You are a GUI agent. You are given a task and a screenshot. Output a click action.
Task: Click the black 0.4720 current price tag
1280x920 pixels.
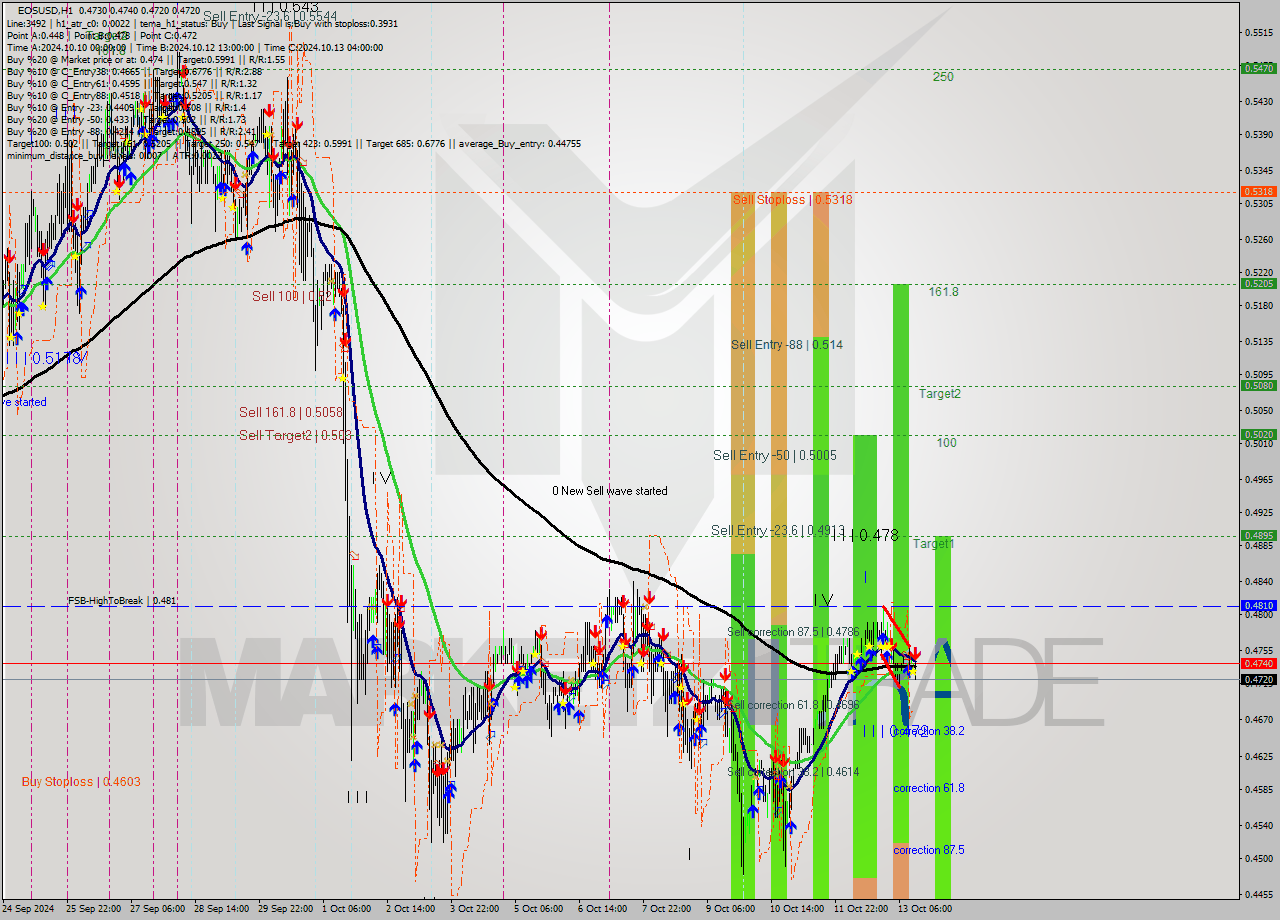point(1258,679)
